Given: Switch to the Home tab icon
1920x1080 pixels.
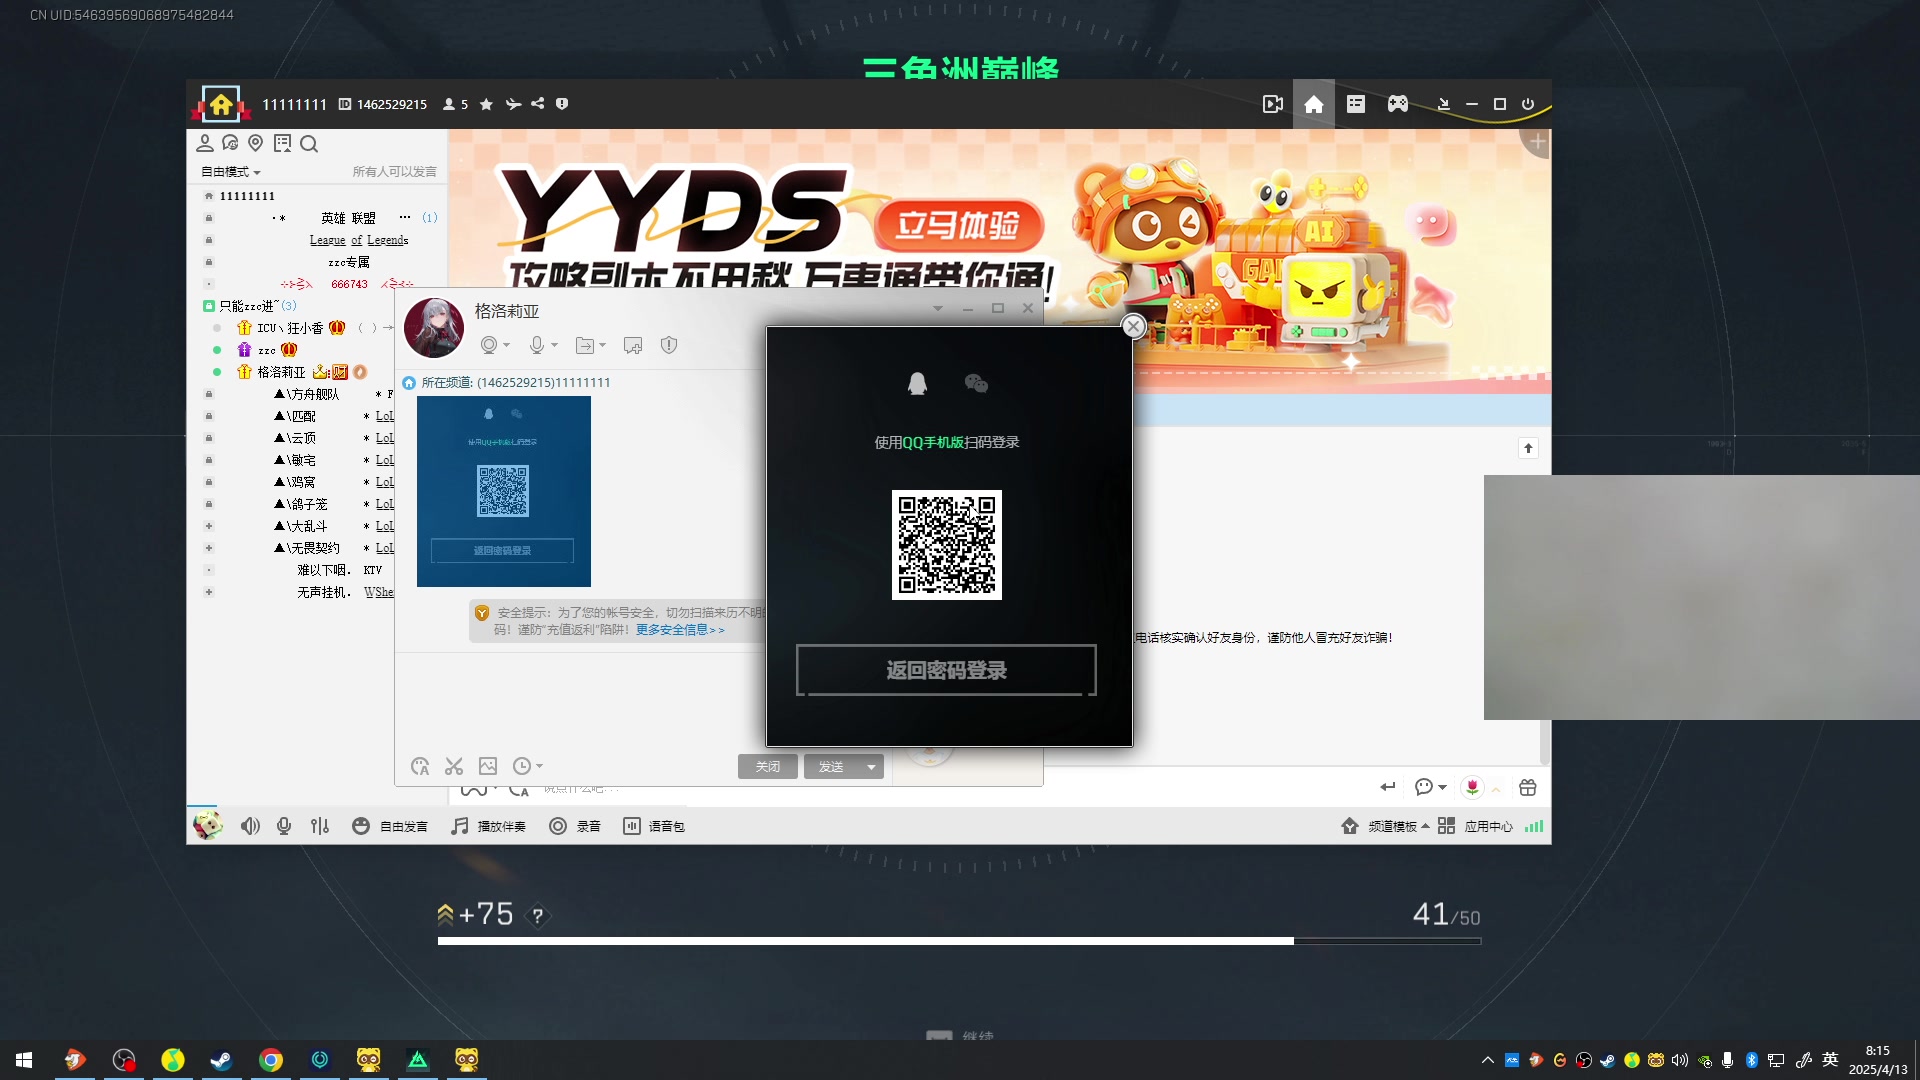Looking at the screenshot, I should pyautogui.click(x=1314, y=104).
